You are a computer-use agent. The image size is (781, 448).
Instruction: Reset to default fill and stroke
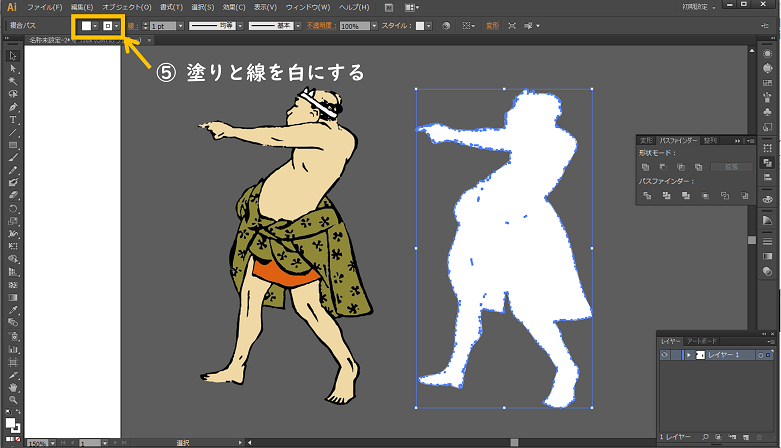point(8,412)
